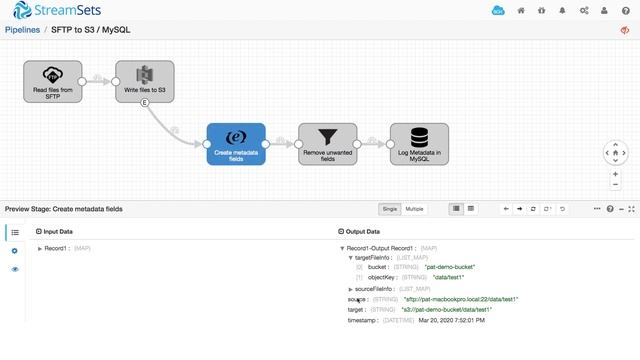Minimize the preview panel with the dash

(621, 209)
